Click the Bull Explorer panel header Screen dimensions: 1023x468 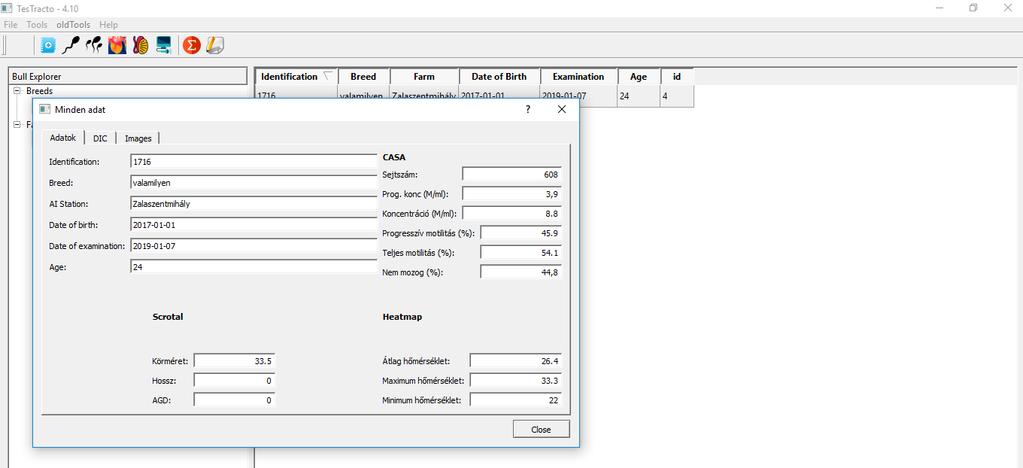click(129, 76)
